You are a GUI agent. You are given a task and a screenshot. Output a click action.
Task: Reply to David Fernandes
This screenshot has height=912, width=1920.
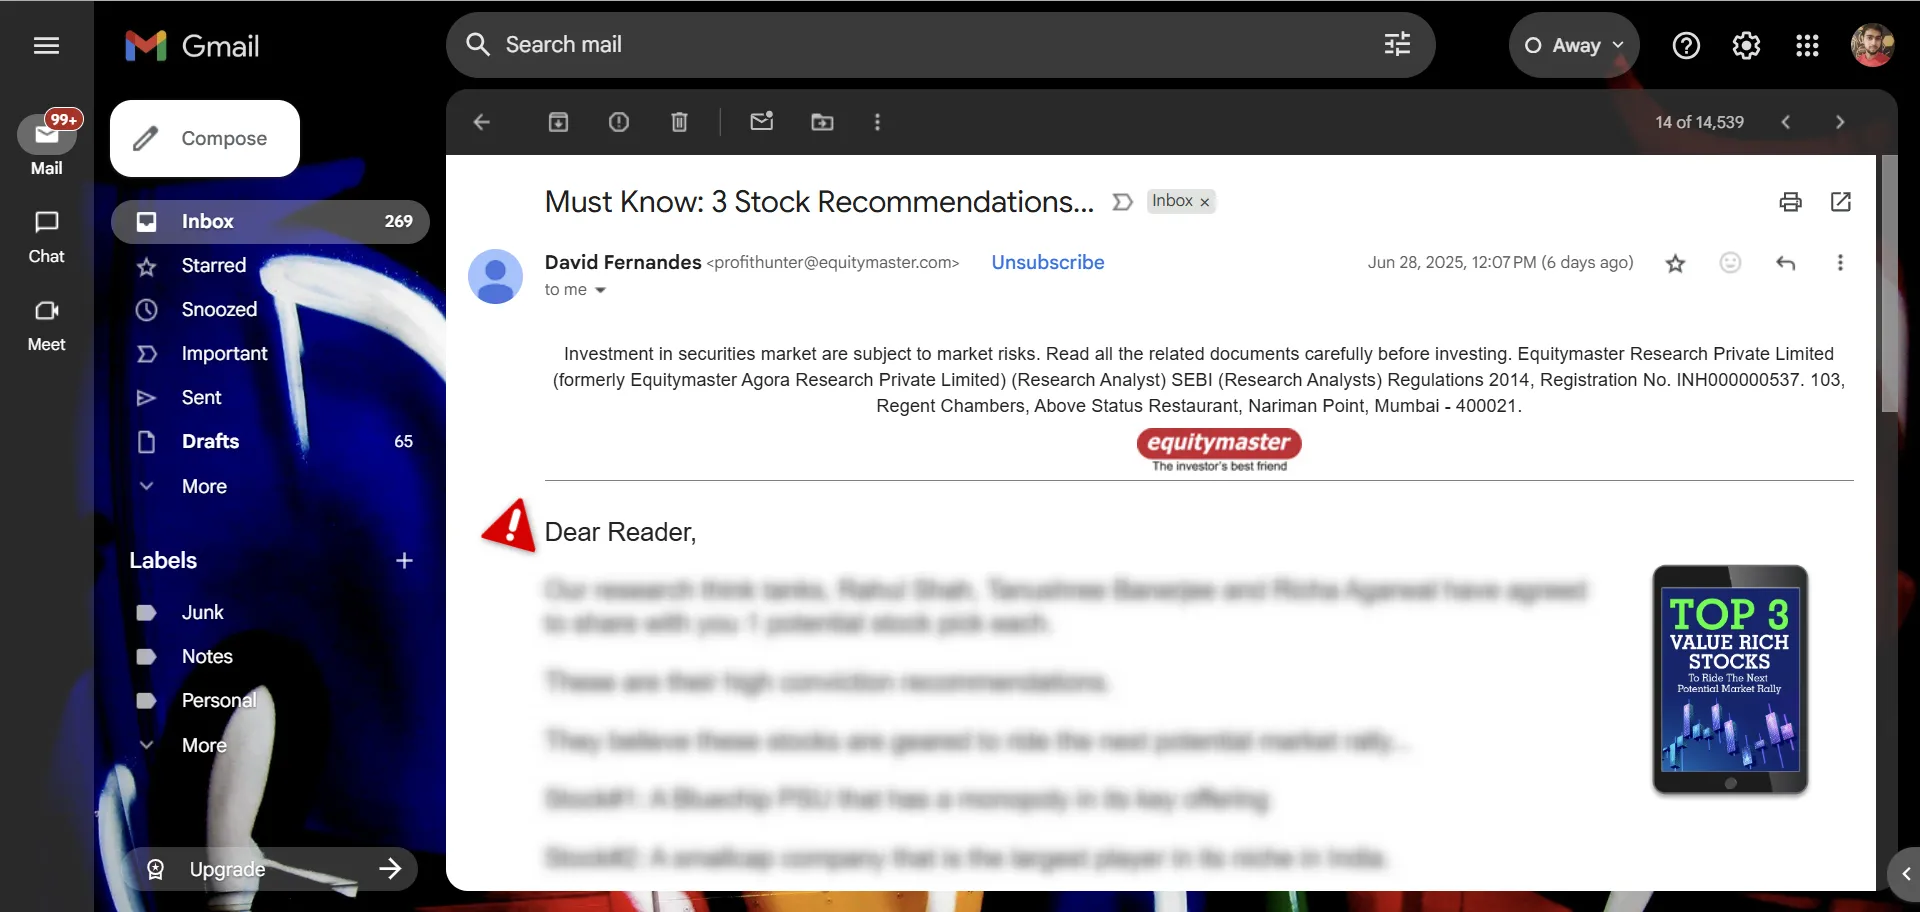pyautogui.click(x=1786, y=263)
